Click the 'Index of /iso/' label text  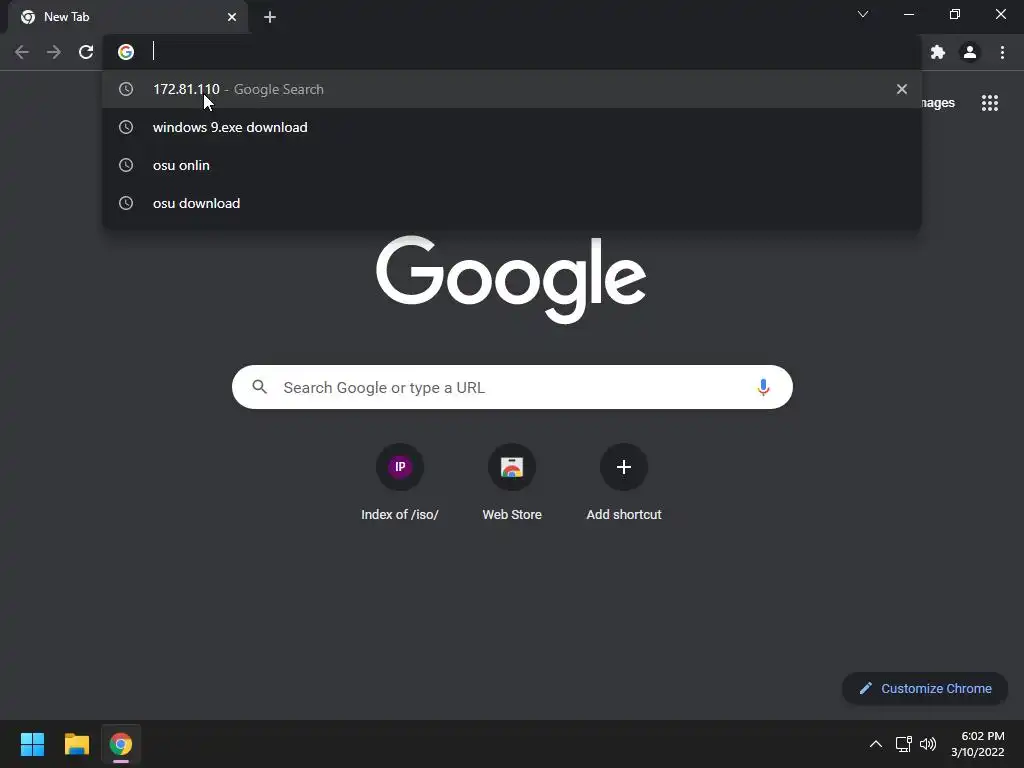pos(400,515)
